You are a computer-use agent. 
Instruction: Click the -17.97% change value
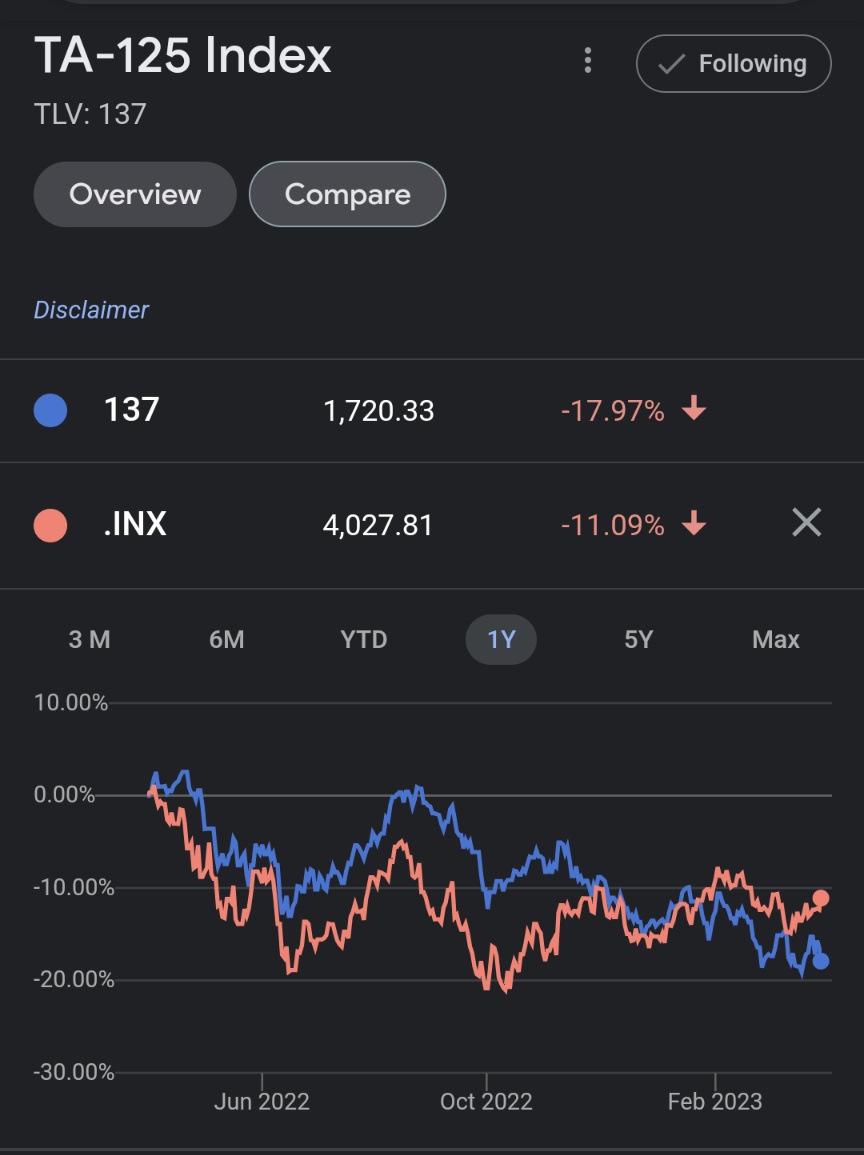click(613, 411)
